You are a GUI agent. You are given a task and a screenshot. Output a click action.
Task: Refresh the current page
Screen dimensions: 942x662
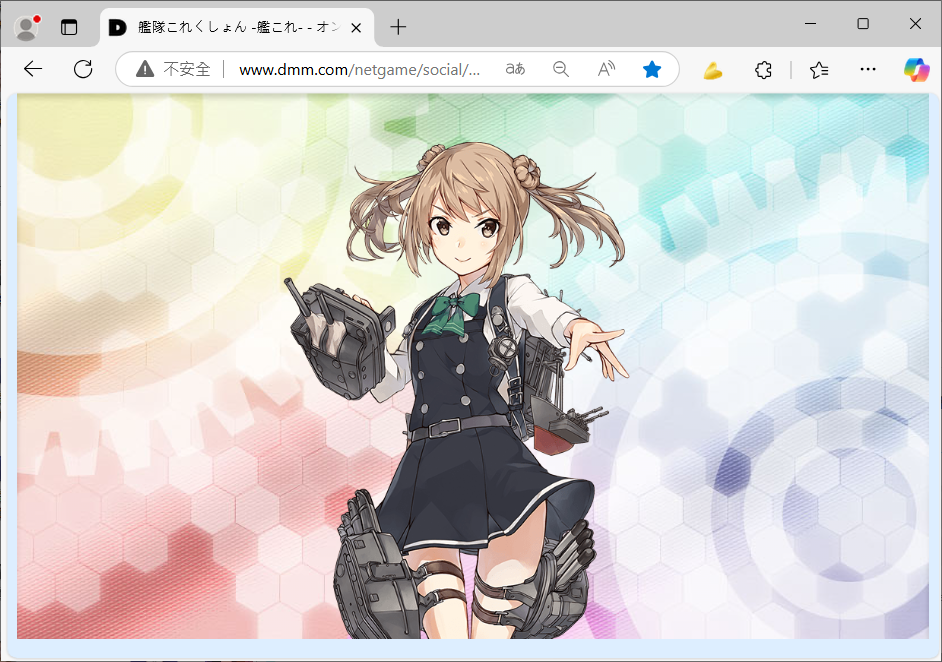coord(83,70)
